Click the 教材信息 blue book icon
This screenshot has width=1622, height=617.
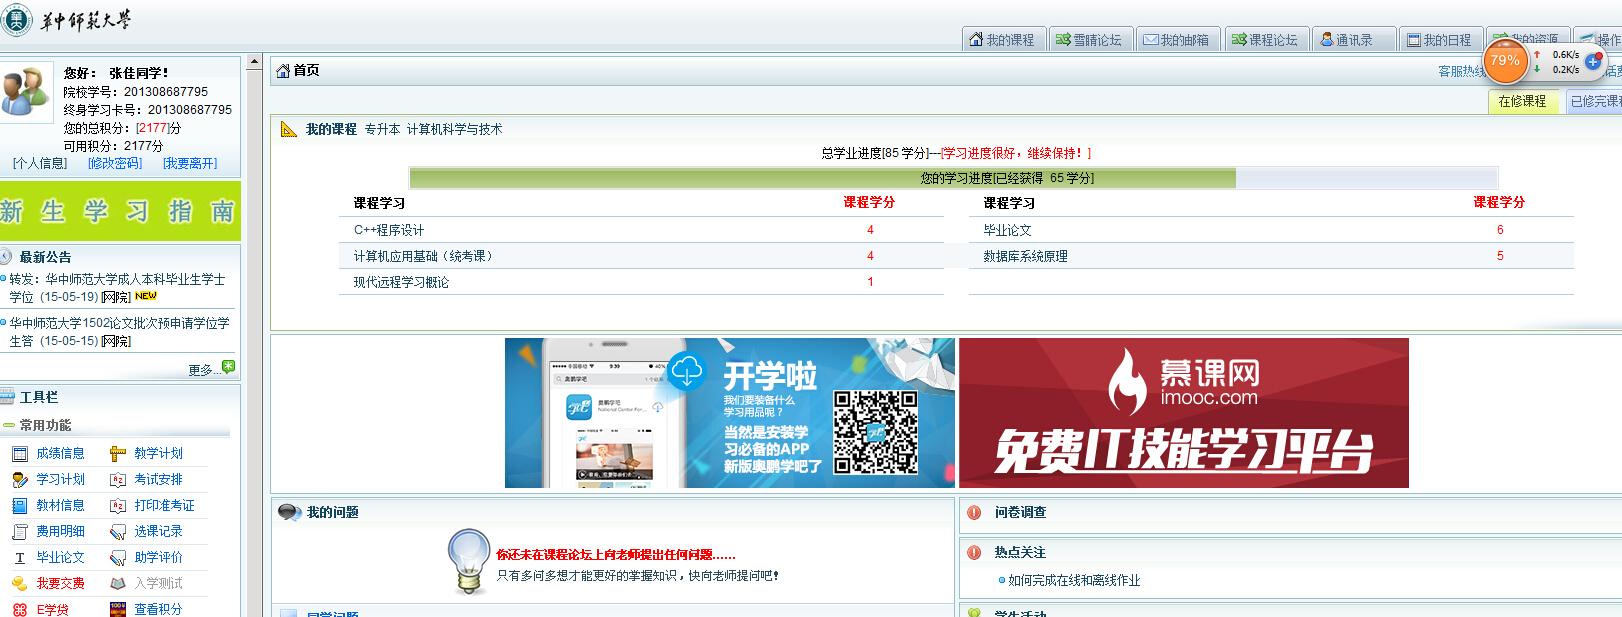(19, 506)
